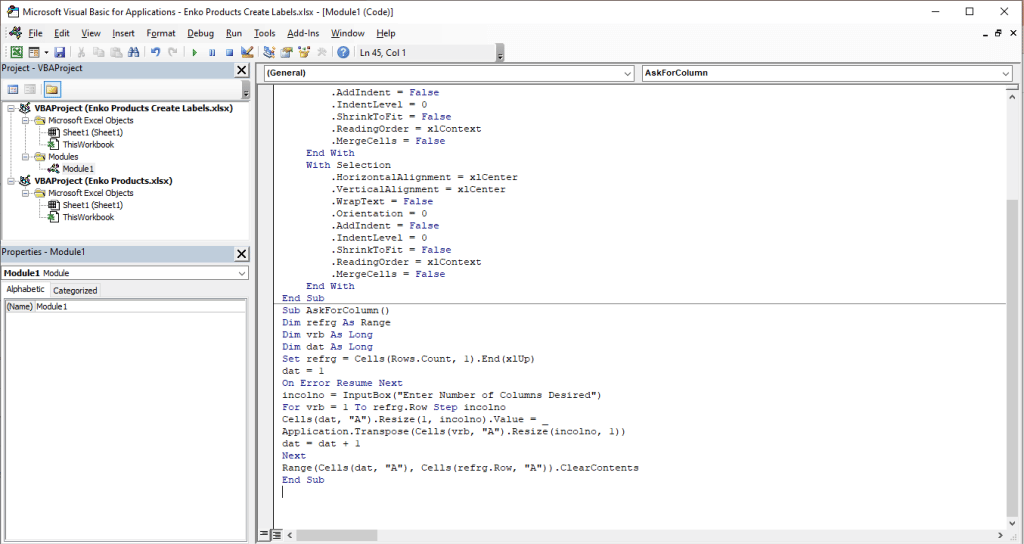Open the Debug menu
The image size is (1024, 544).
coord(200,33)
